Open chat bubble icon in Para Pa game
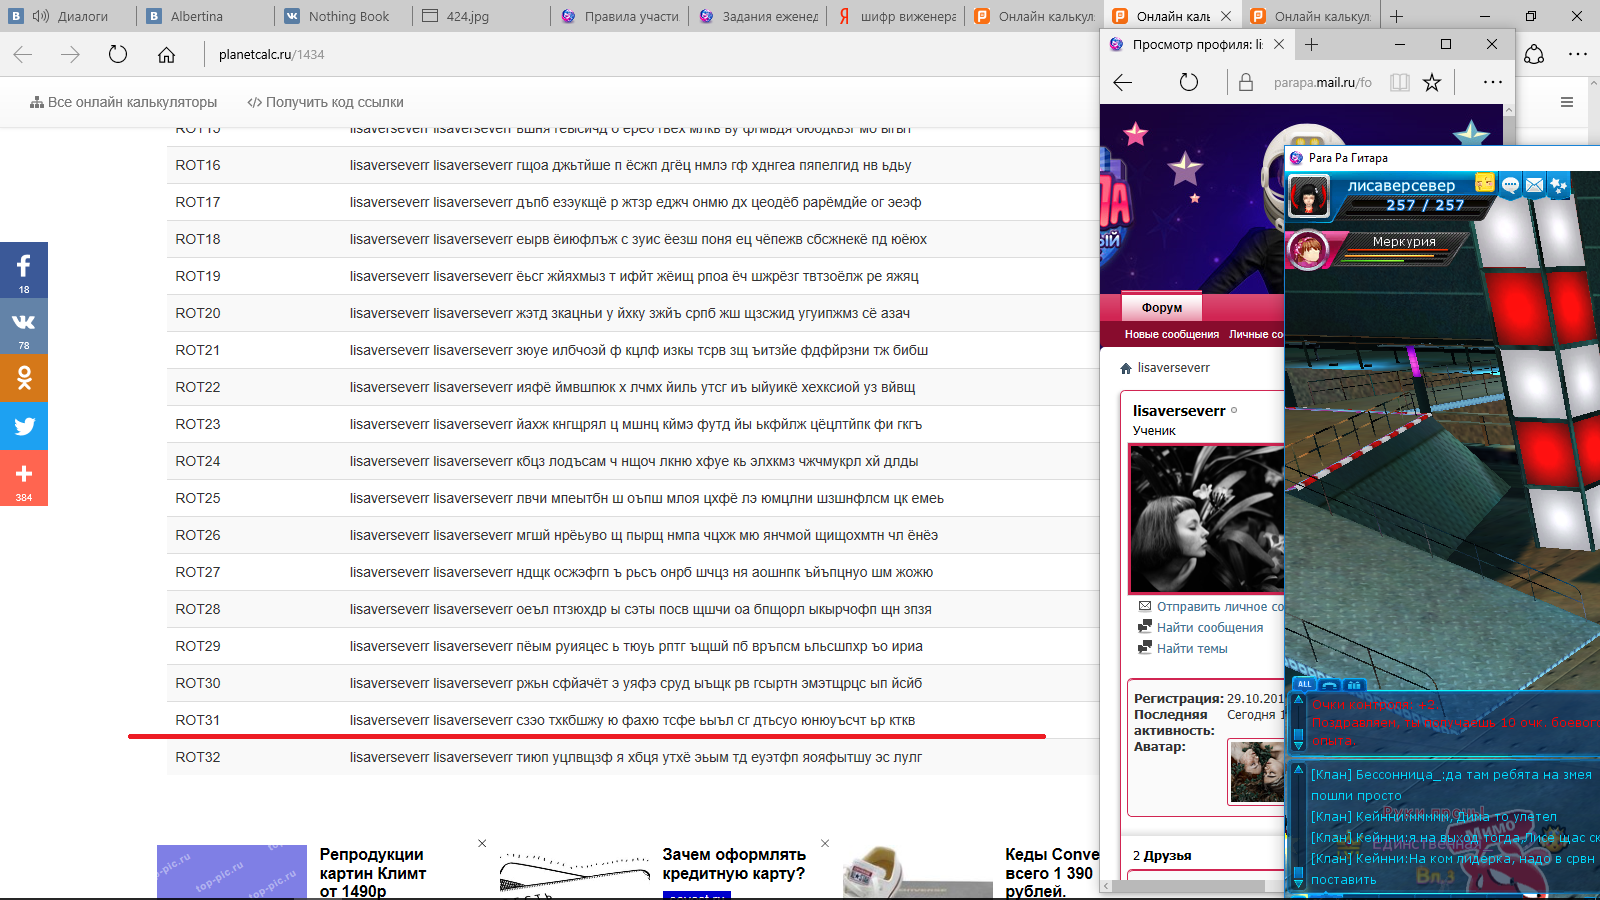This screenshot has width=1600, height=900. (1510, 184)
